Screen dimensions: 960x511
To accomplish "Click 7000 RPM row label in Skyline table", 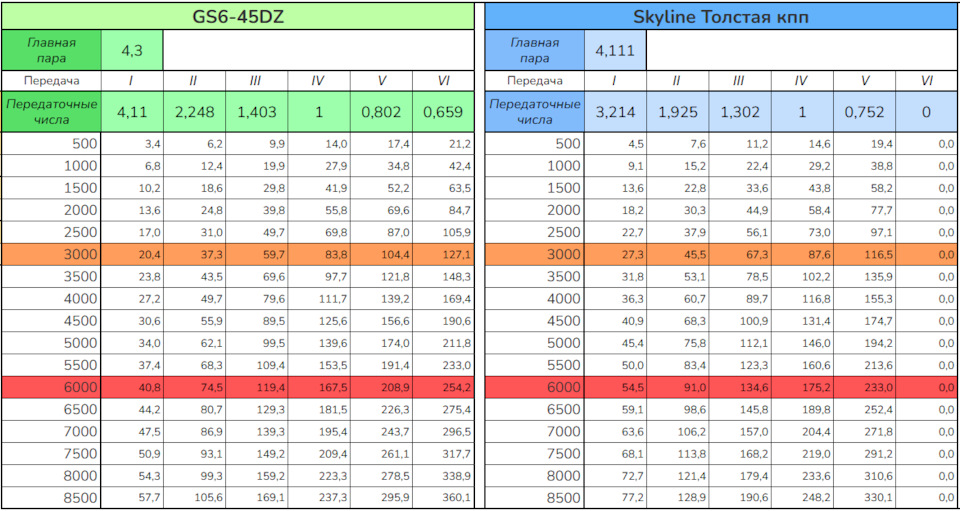I will pos(534,431).
